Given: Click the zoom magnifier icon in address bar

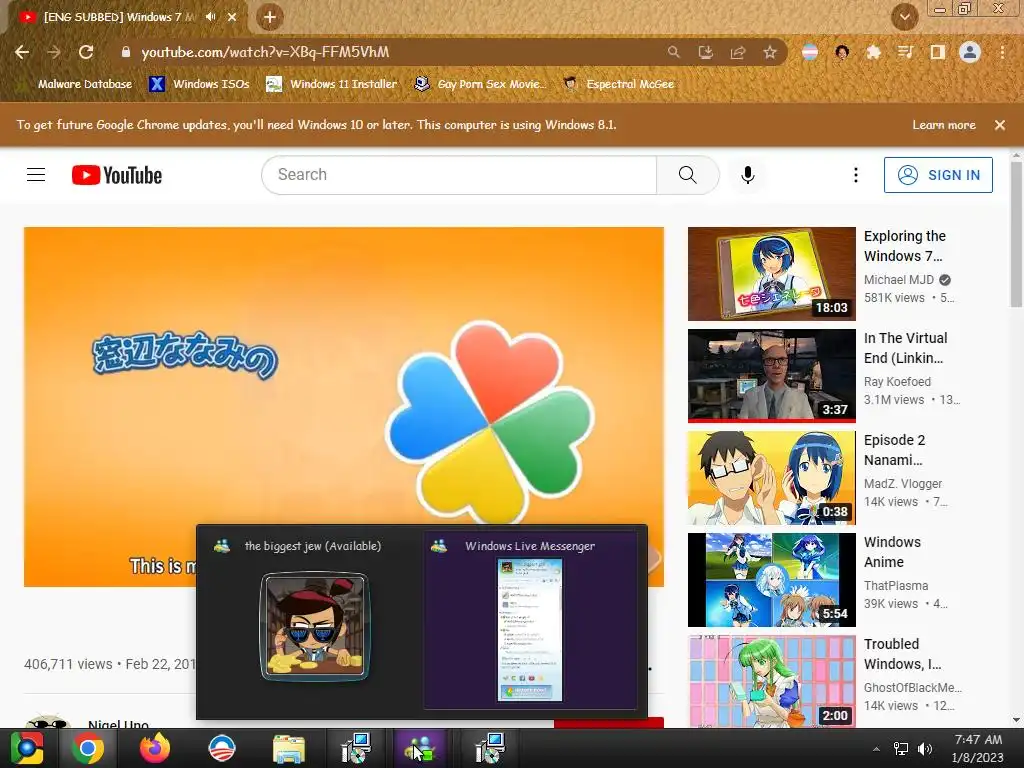Looking at the screenshot, I should click(673, 52).
